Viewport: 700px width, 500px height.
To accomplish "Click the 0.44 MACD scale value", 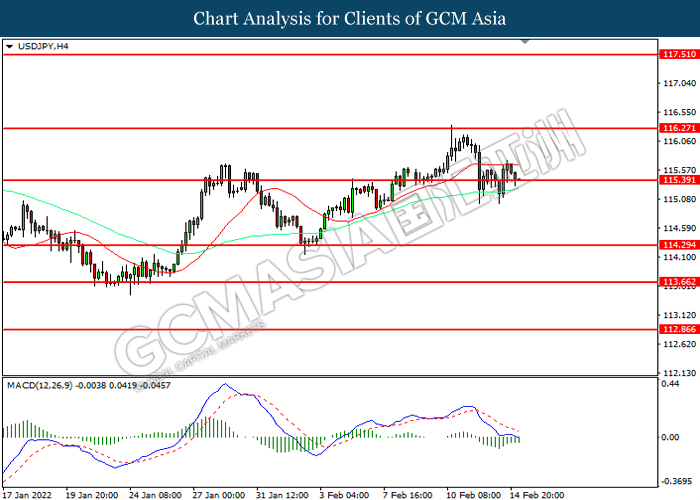I will [x=670, y=384].
